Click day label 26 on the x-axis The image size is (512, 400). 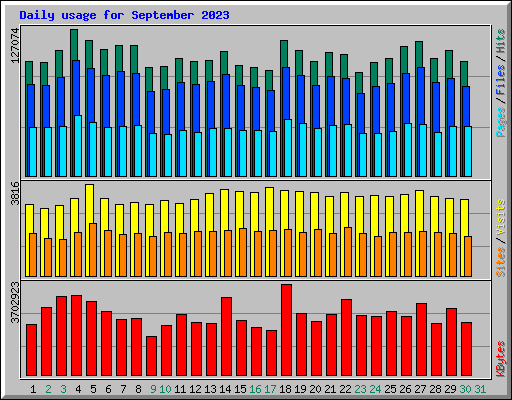point(405,389)
